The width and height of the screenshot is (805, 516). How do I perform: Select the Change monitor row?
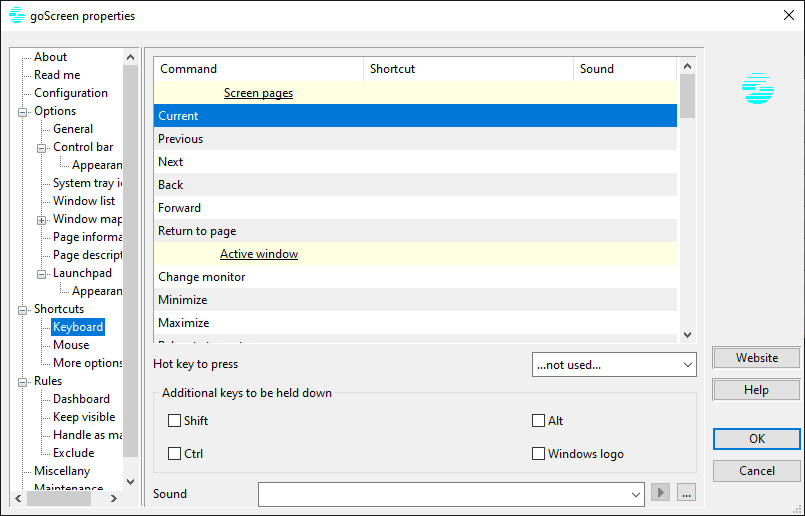415,277
